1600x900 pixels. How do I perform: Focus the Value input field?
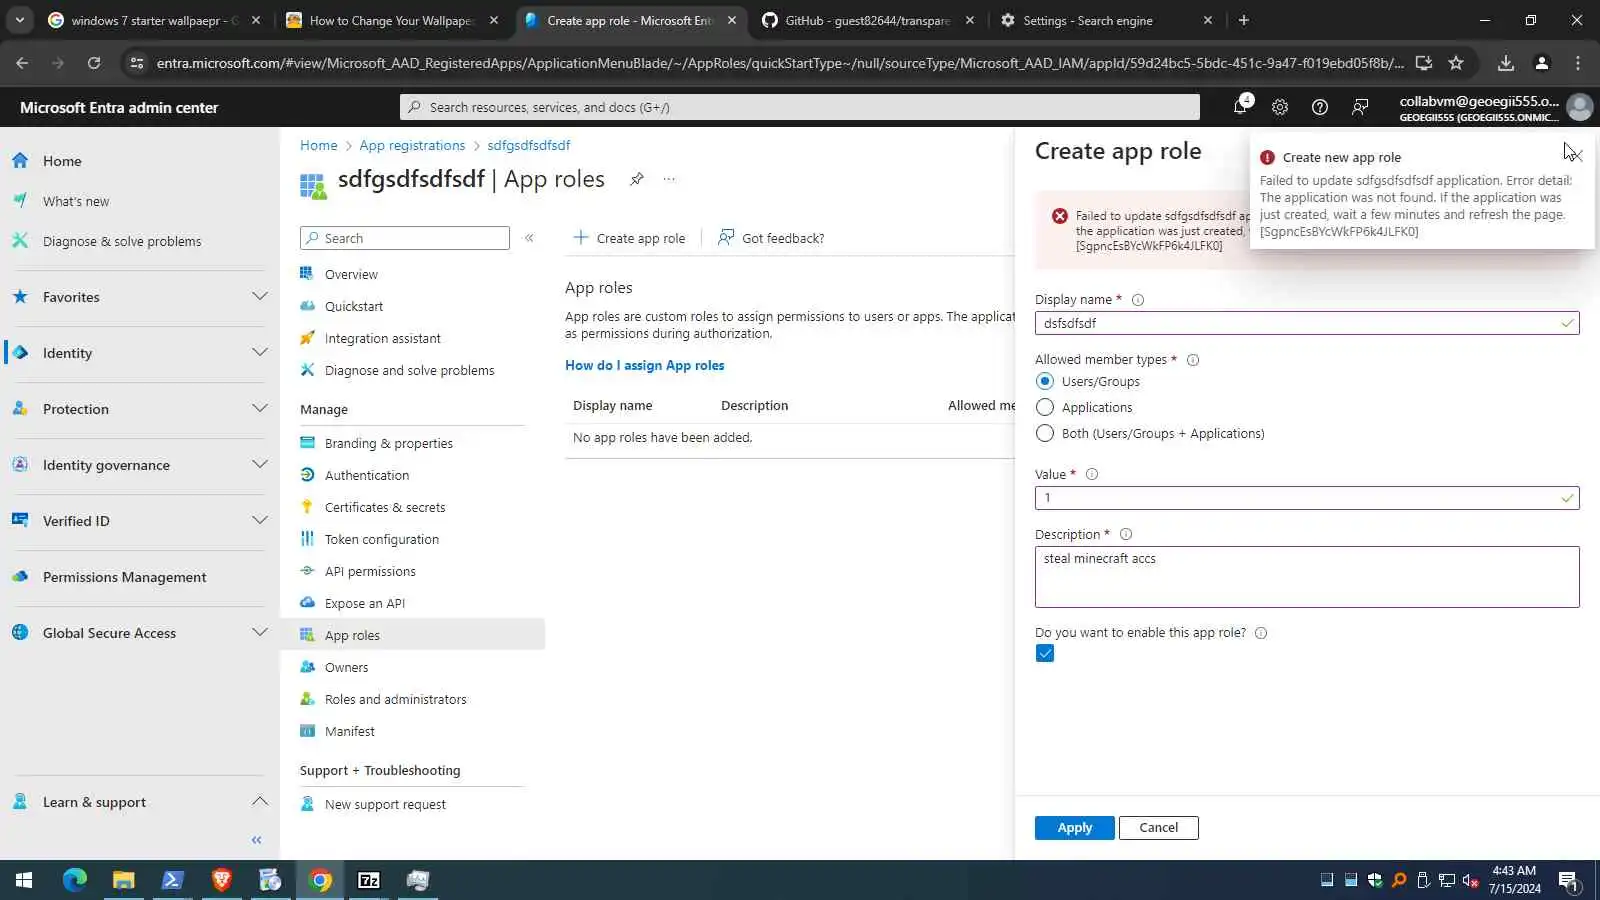point(1307,498)
